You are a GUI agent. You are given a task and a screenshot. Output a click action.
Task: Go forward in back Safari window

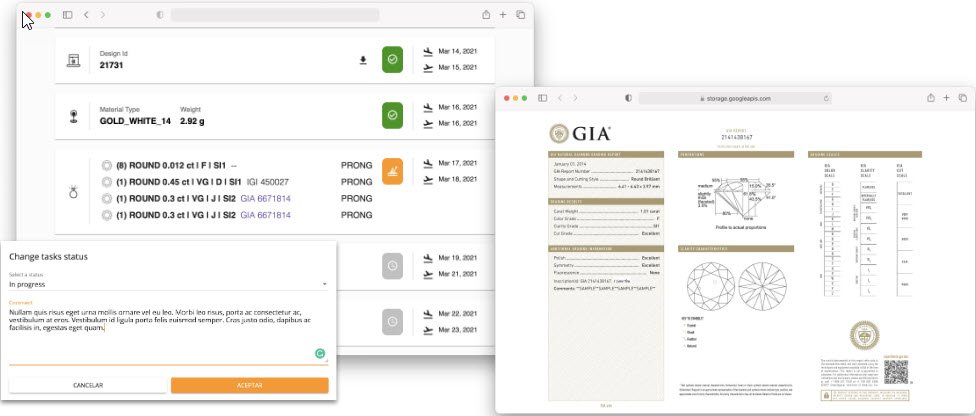103,15
